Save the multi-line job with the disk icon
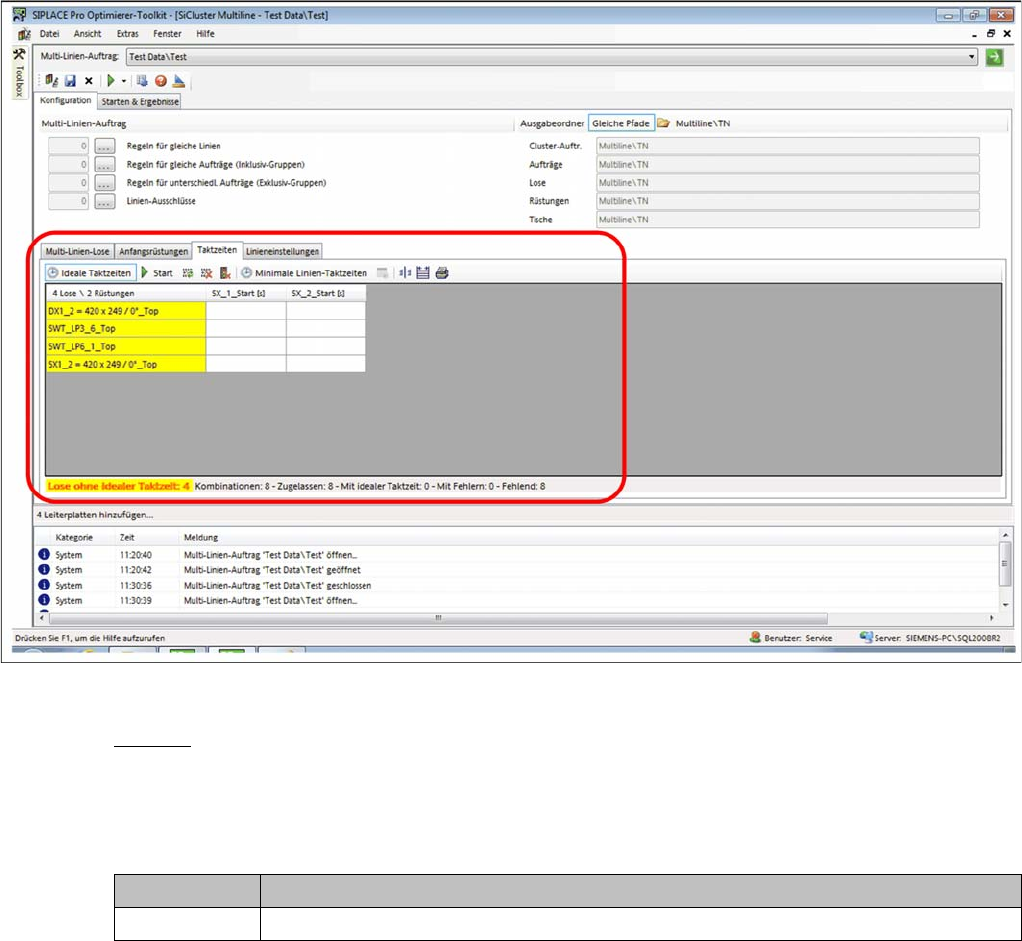This screenshot has height=941, width=1022. (70, 81)
